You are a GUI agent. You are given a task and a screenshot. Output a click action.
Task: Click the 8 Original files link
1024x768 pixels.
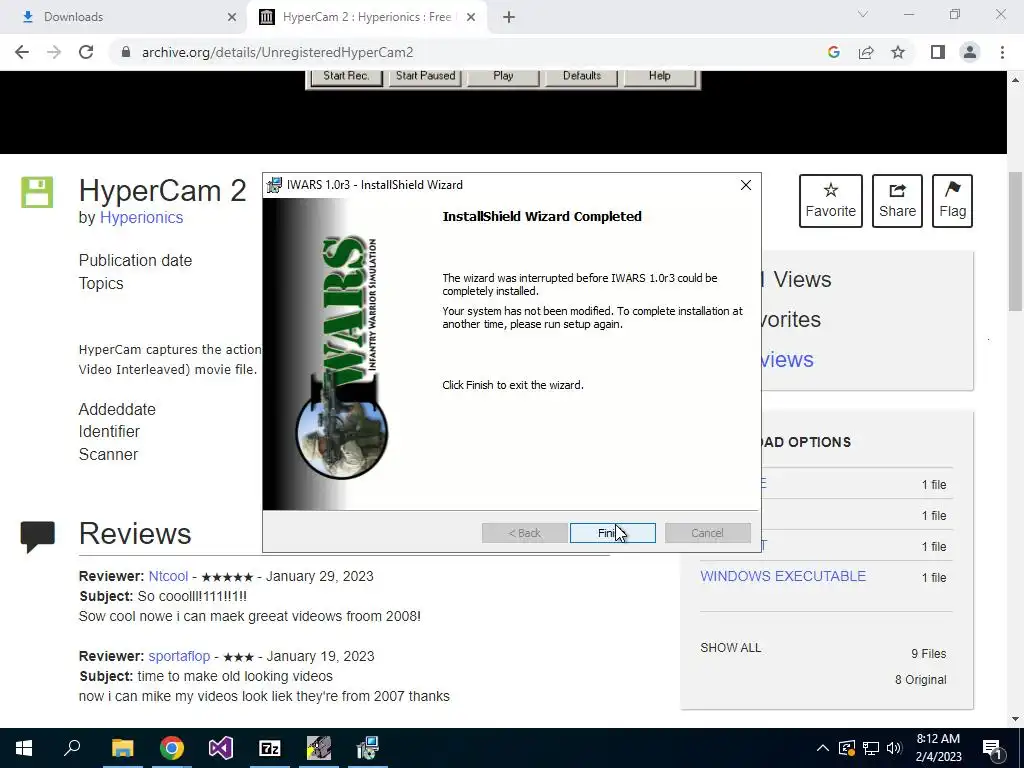click(x=920, y=680)
